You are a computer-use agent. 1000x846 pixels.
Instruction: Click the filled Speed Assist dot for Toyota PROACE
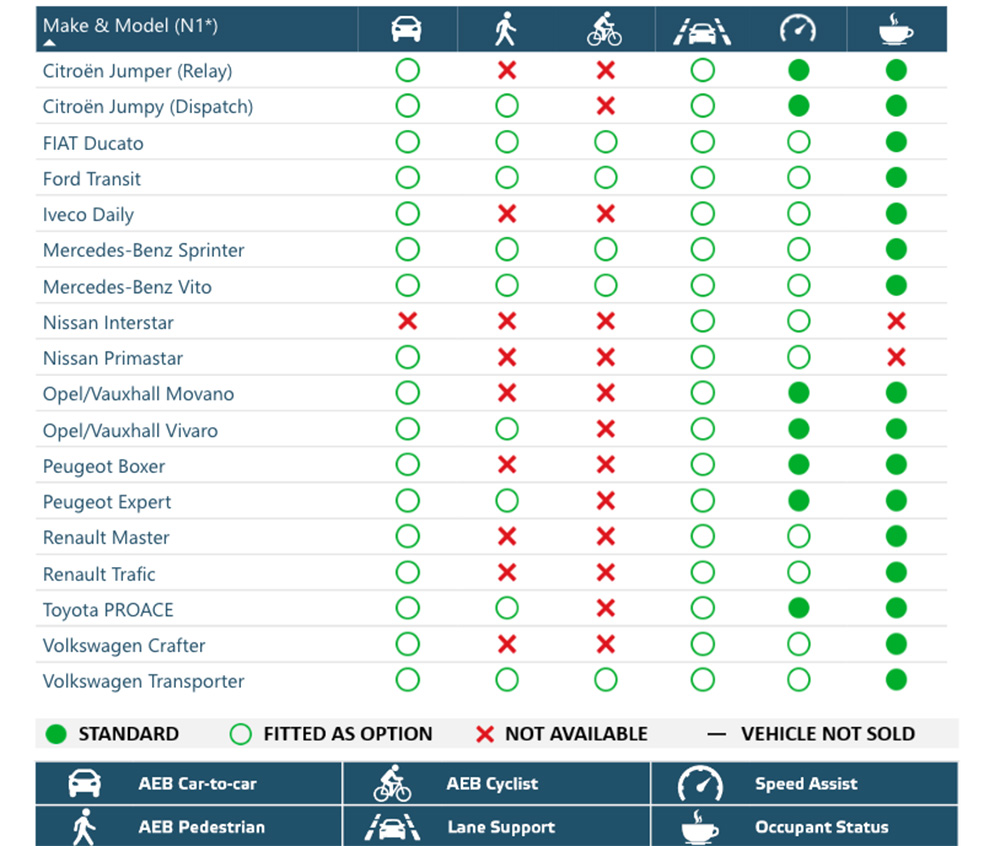[798, 609]
